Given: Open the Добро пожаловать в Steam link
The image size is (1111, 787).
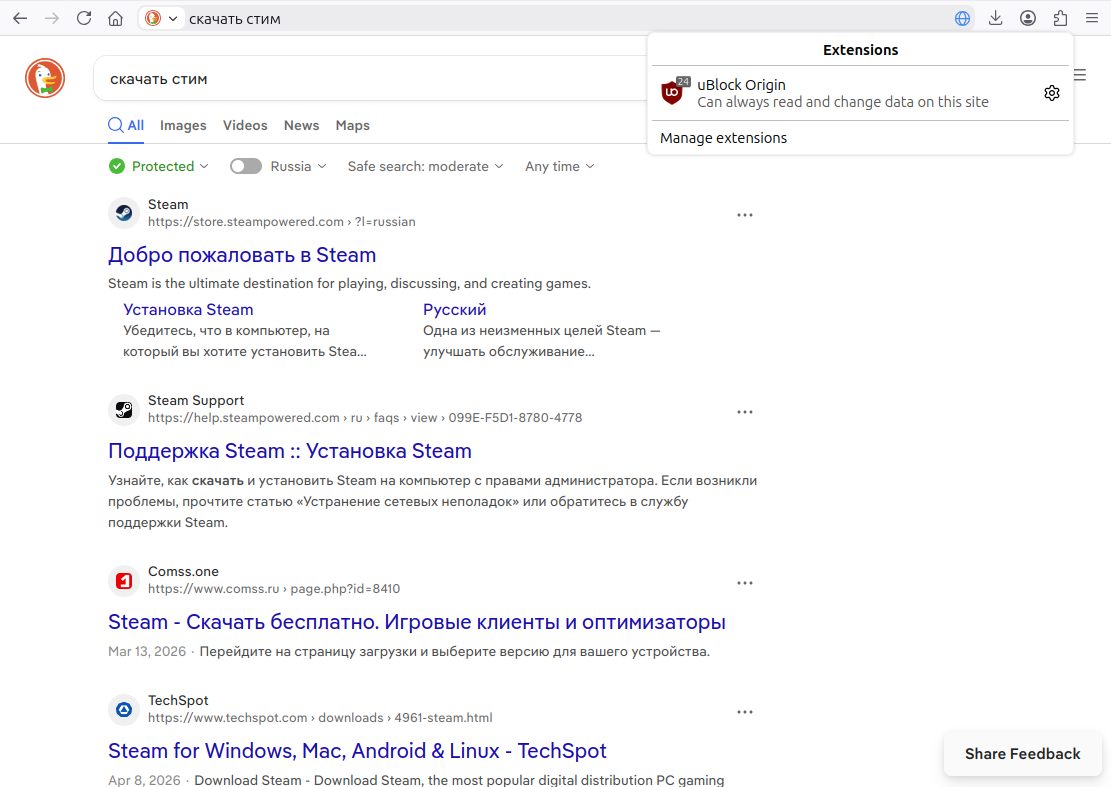Looking at the screenshot, I should (x=242, y=255).
